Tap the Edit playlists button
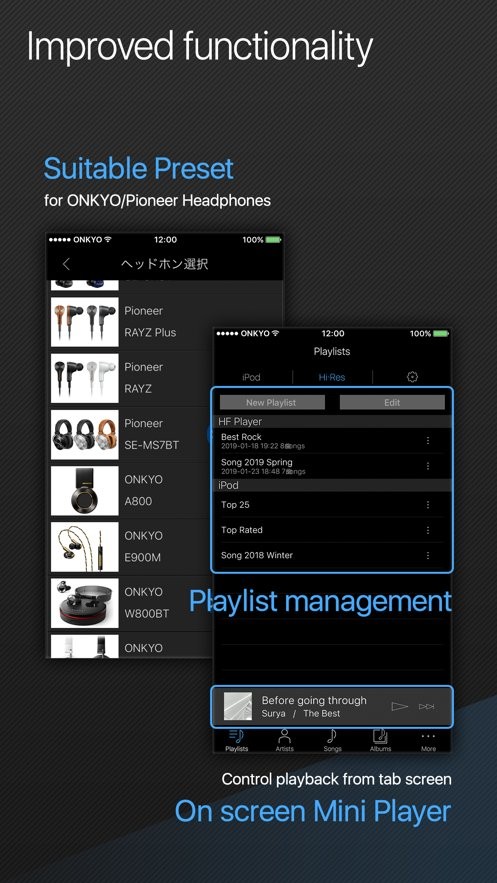This screenshot has width=497, height=883. click(x=392, y=402)
